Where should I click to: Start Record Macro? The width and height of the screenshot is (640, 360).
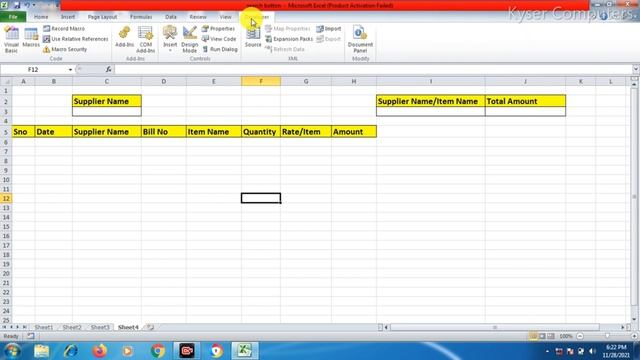[x=64, y=29]
